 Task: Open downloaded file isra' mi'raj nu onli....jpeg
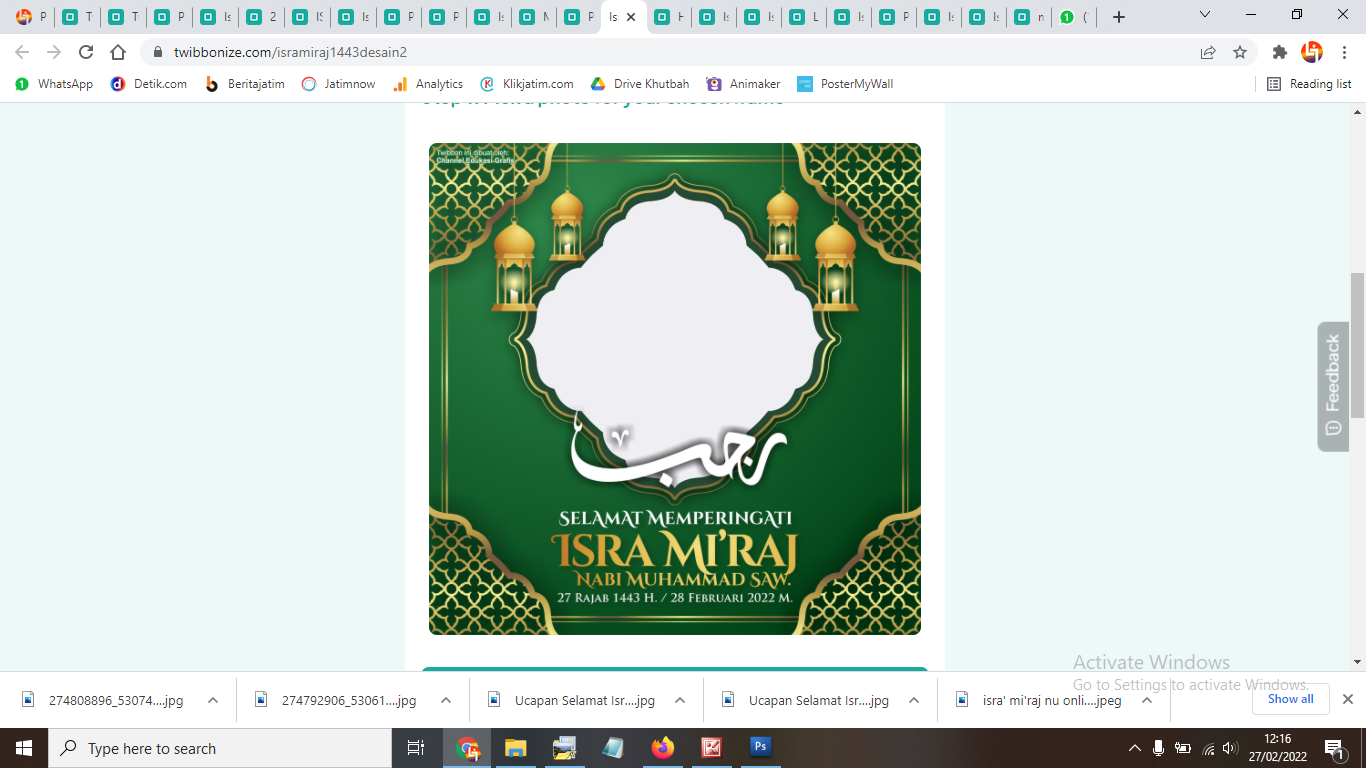1040,700
